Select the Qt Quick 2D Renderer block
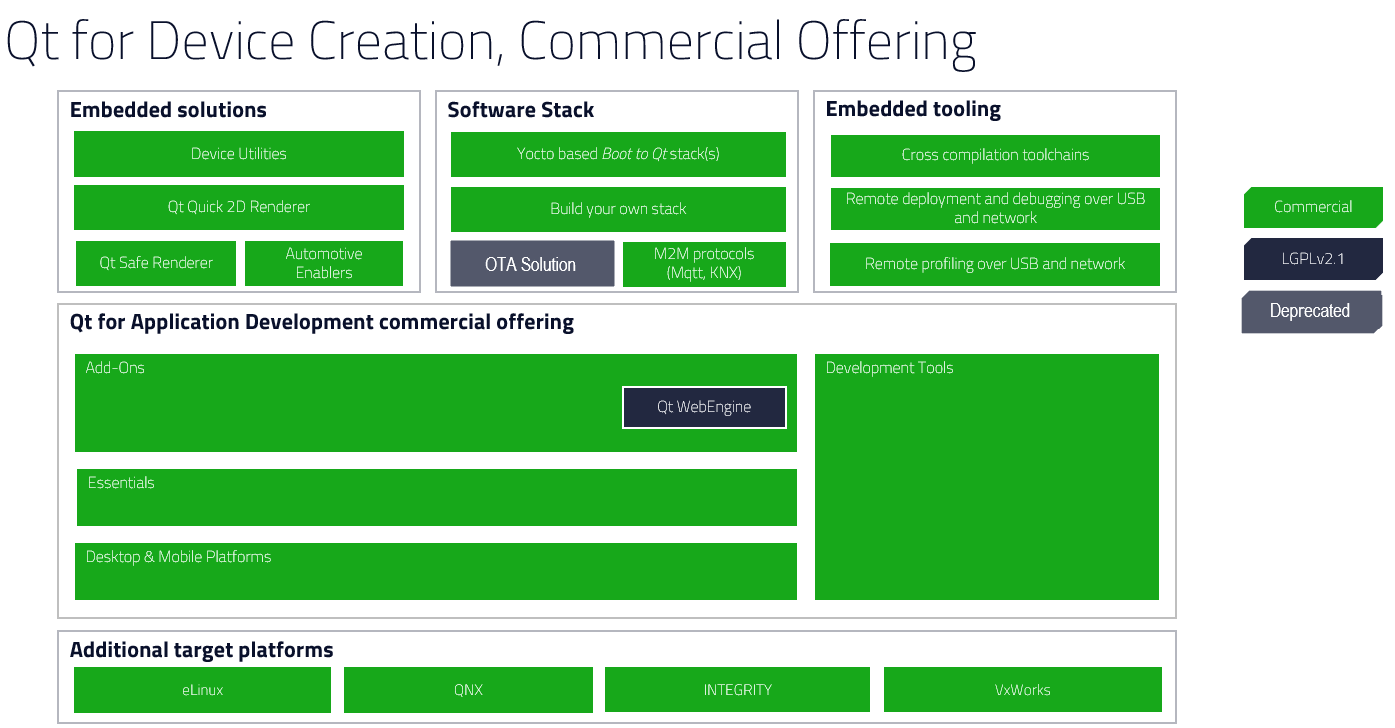1395x728 pixels. pyautogui.click(x=238, y=207)
